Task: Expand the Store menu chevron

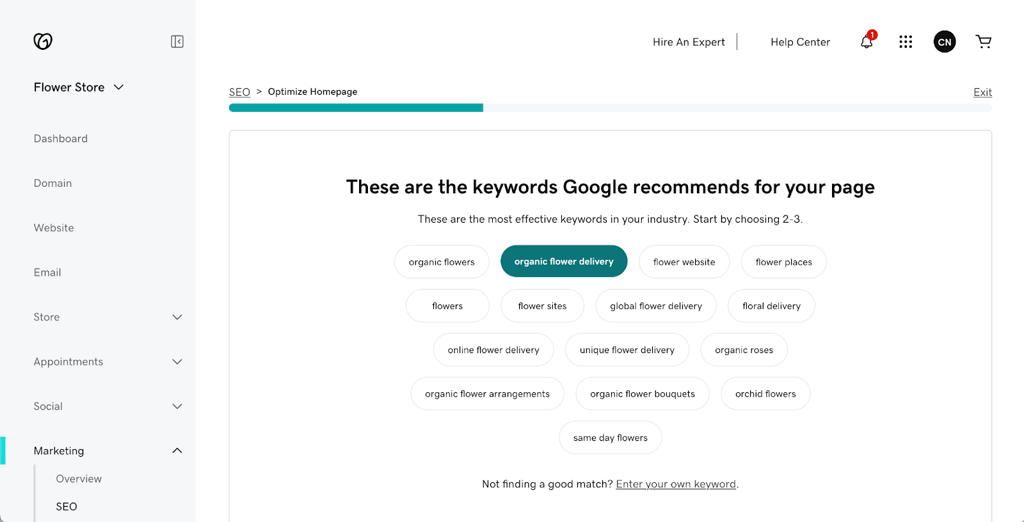Action: pyautogui.click(x=177, y=317)
